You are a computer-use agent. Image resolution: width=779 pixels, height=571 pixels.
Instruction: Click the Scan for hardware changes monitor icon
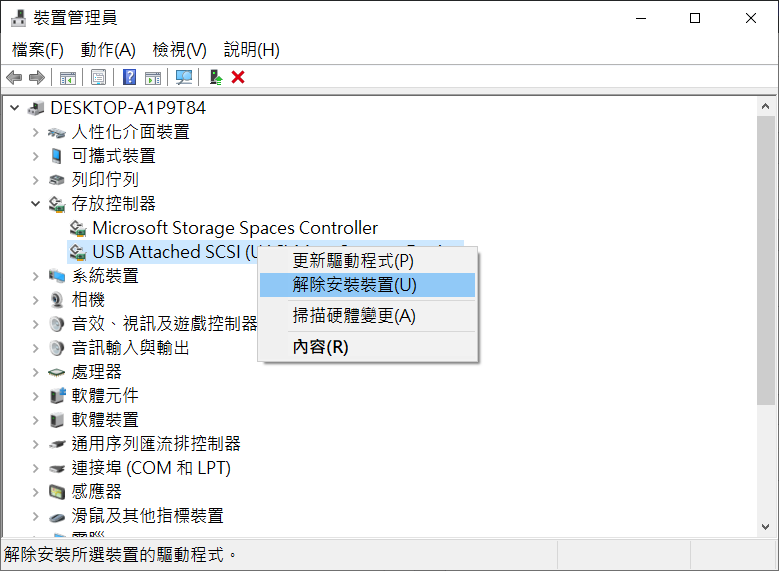tap(184, 77)
